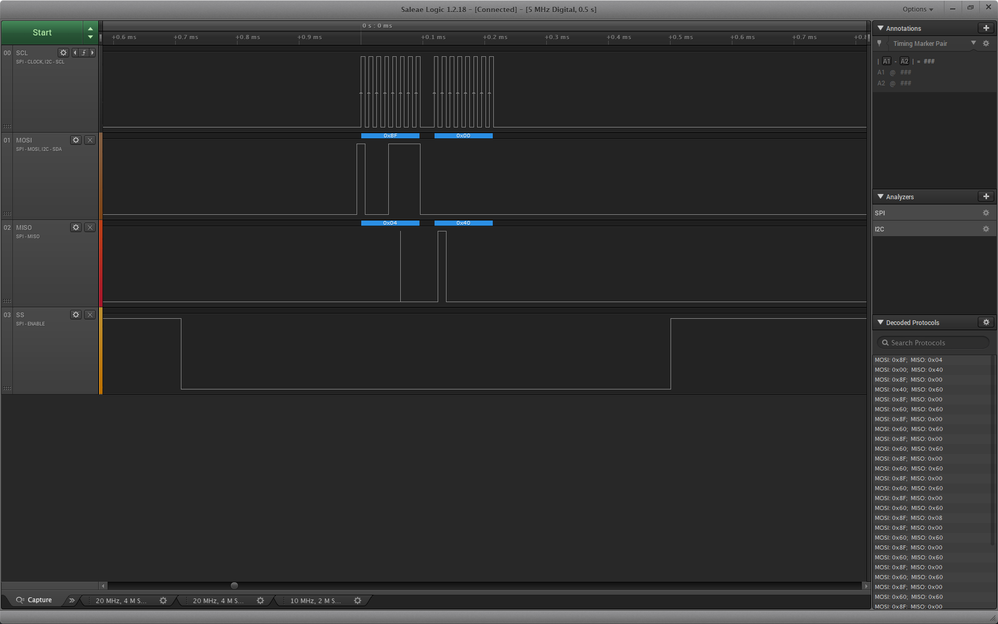Open settings gear of 10 MHz tab
Screen dimensions: 998x624
(358, 600)
